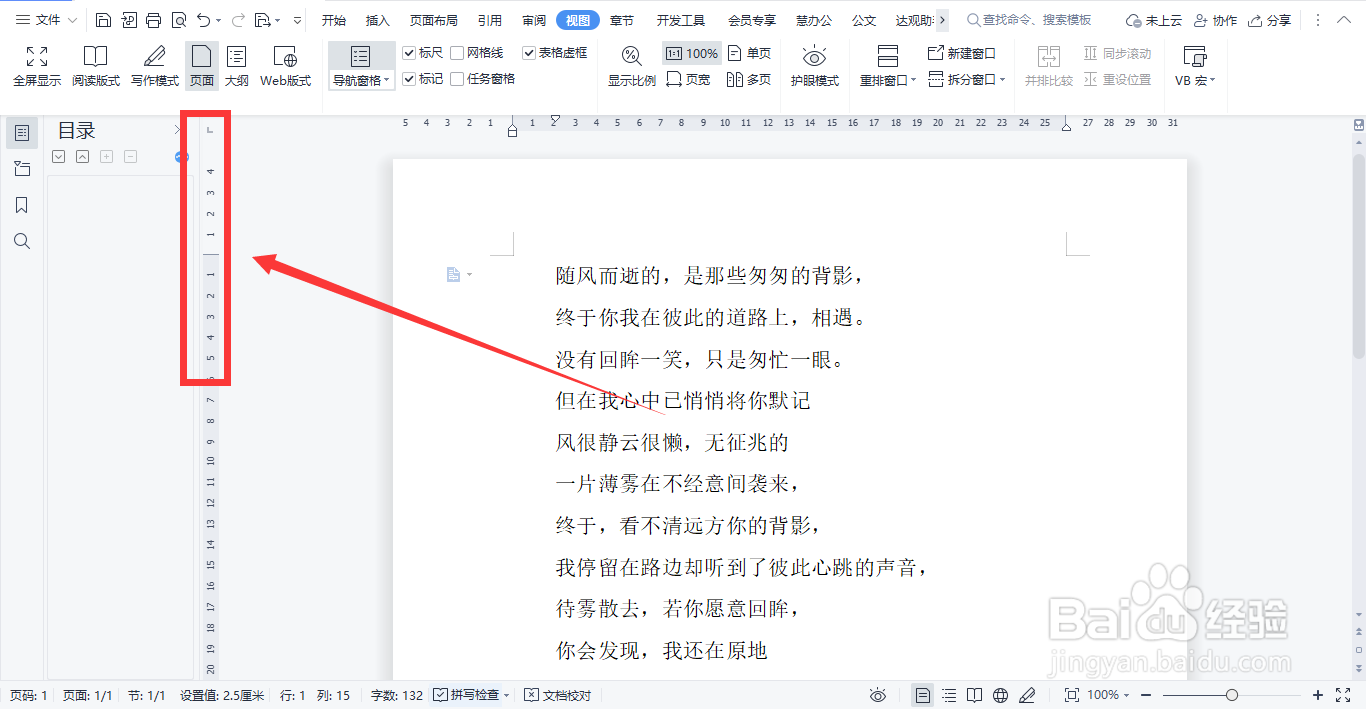Open the 文件 file menu
This screenshot has width=1366, height=709.
[x=46, y=20]
